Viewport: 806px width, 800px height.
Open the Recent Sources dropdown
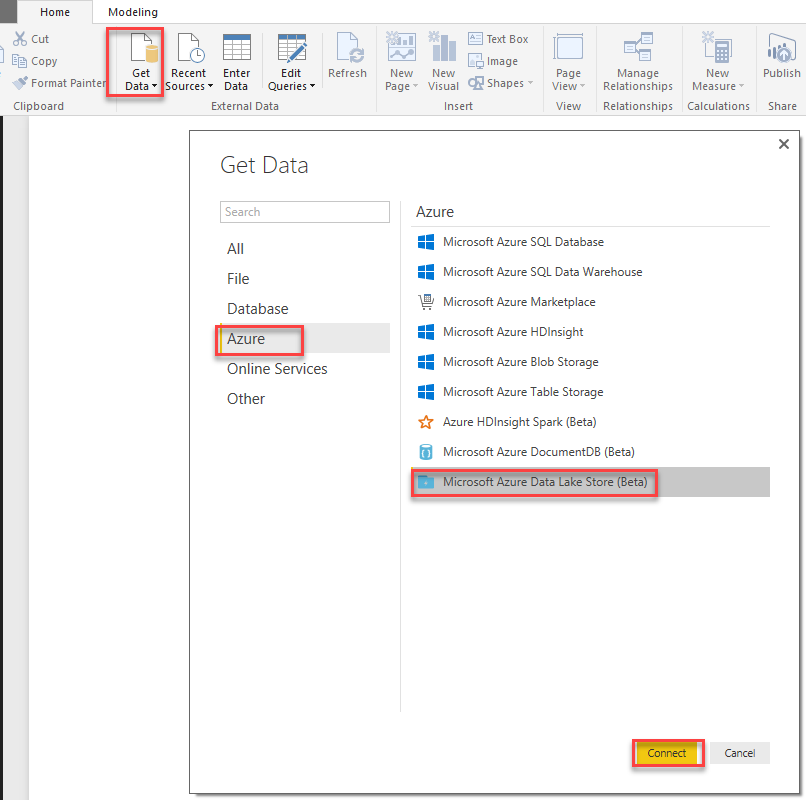tap(189, 62)
